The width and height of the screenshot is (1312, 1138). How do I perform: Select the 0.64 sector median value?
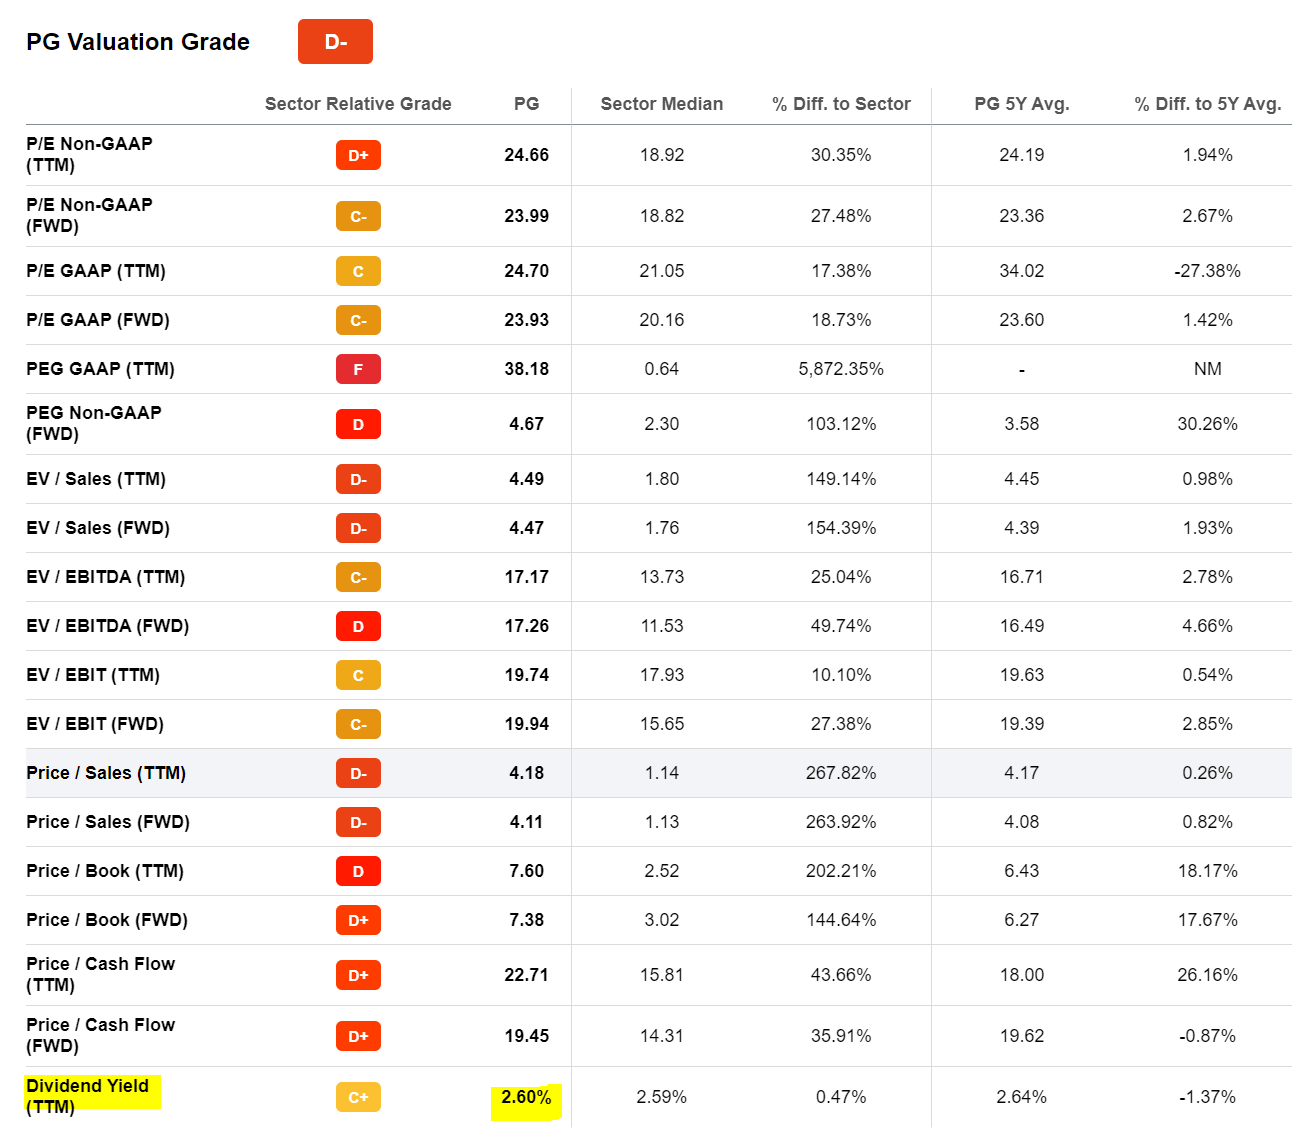[662, 369]
